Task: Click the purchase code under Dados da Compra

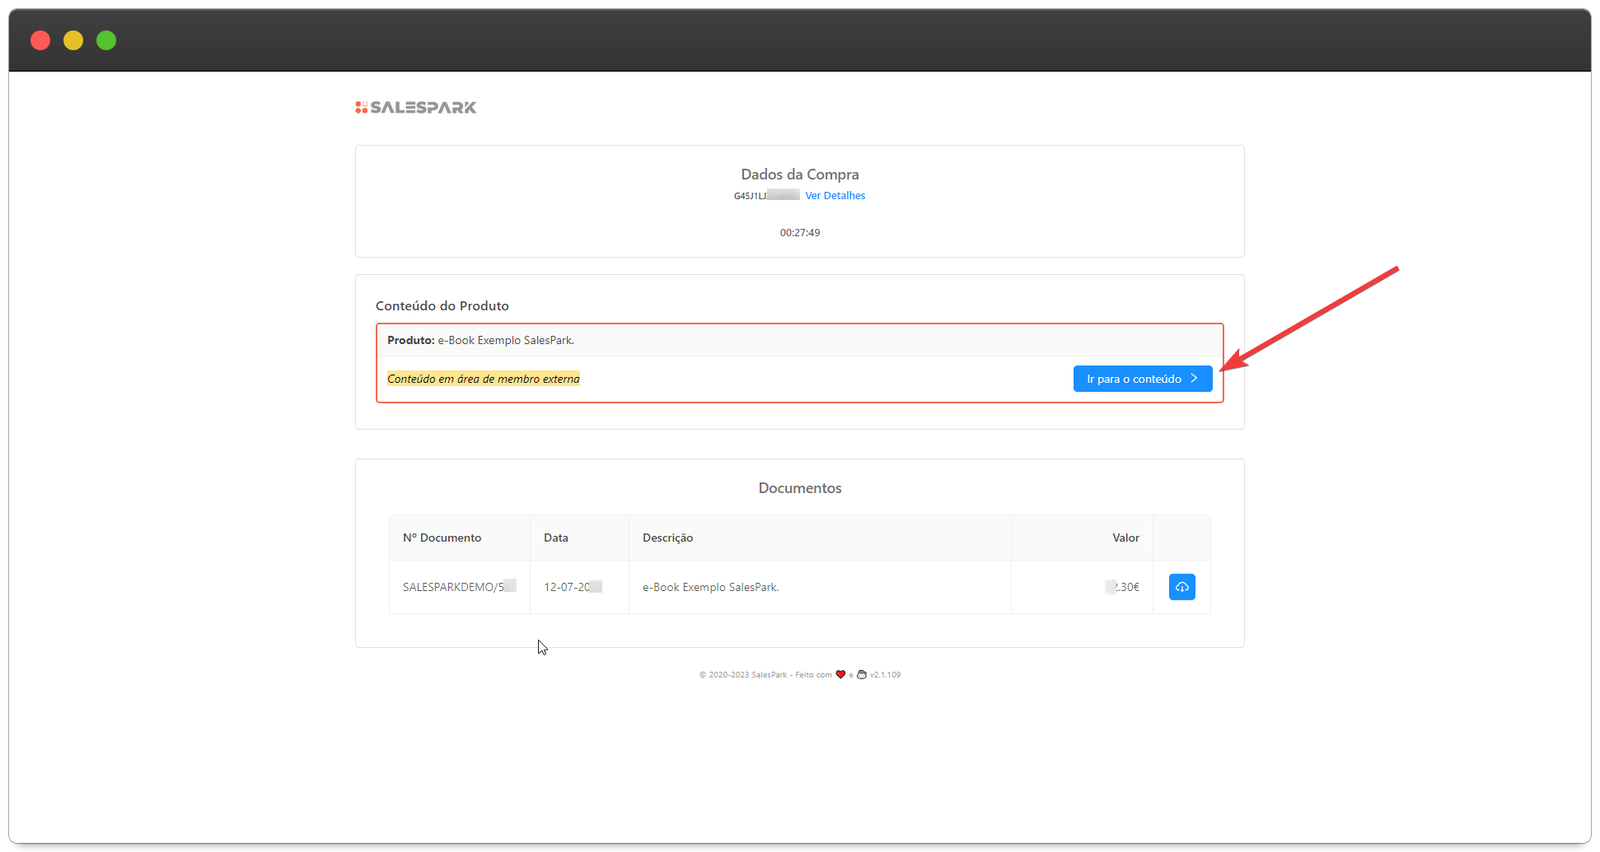Action: pos(765,196)
